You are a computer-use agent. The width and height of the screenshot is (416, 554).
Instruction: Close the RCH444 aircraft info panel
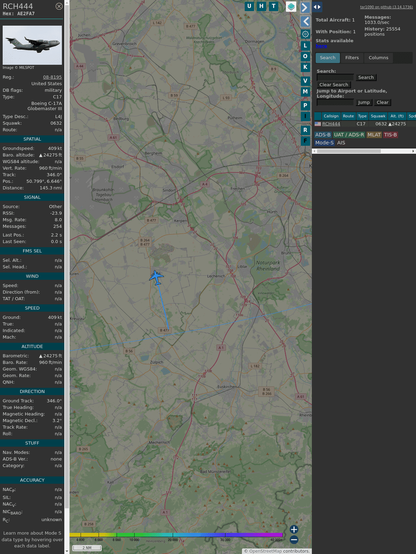click(59, 6)
